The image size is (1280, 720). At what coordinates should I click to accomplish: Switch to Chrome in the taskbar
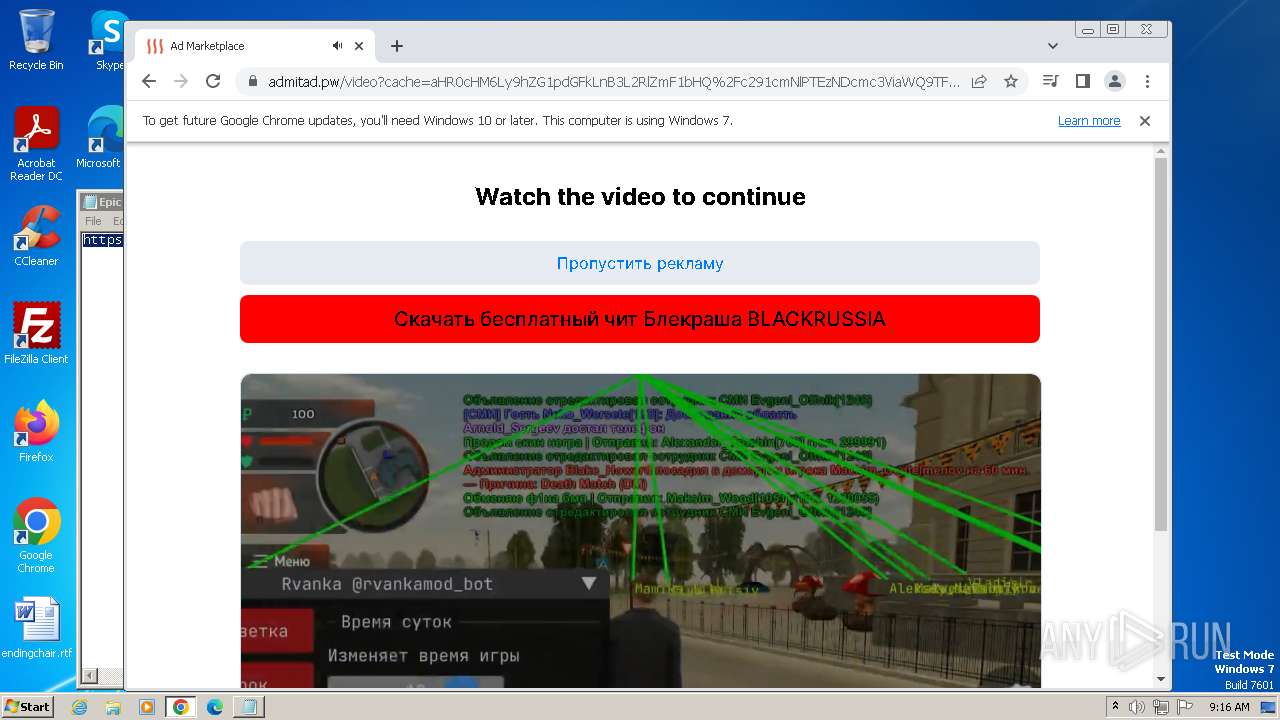[x=181, y=707]
